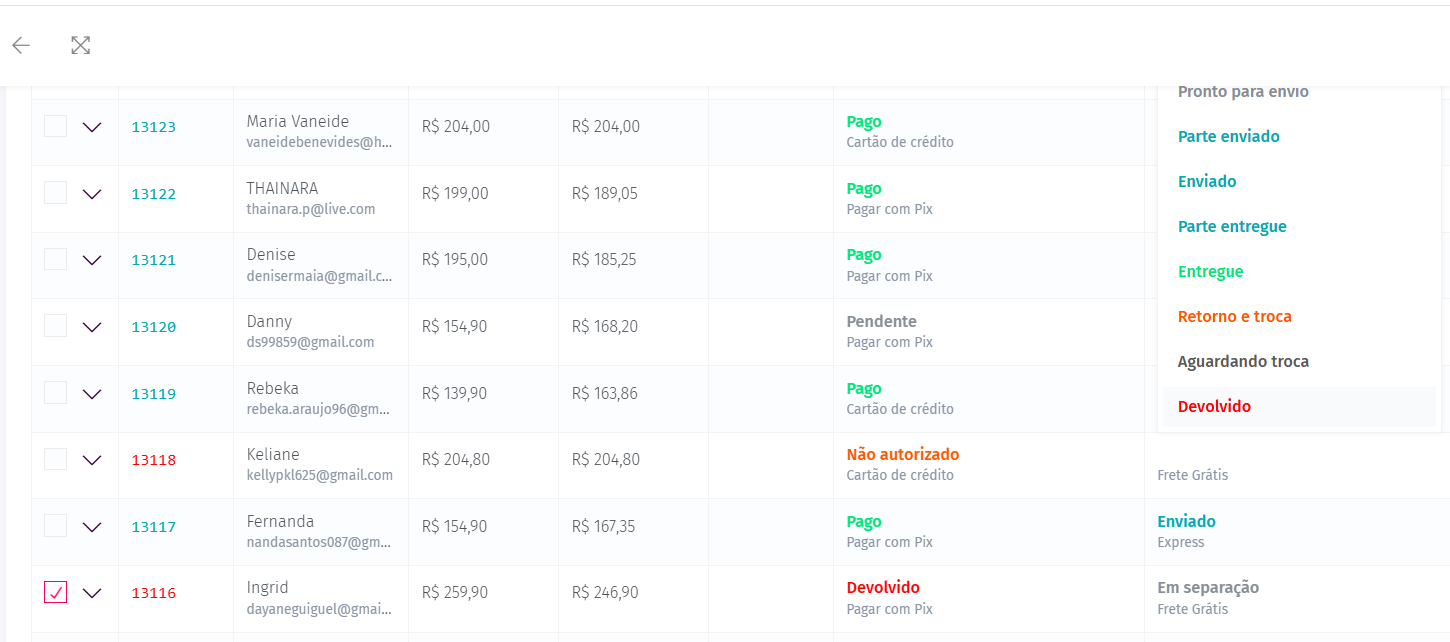The image size is (1450, 642).
Task: Uncheck the order 13116 checkbox
Action: point(55,593)
